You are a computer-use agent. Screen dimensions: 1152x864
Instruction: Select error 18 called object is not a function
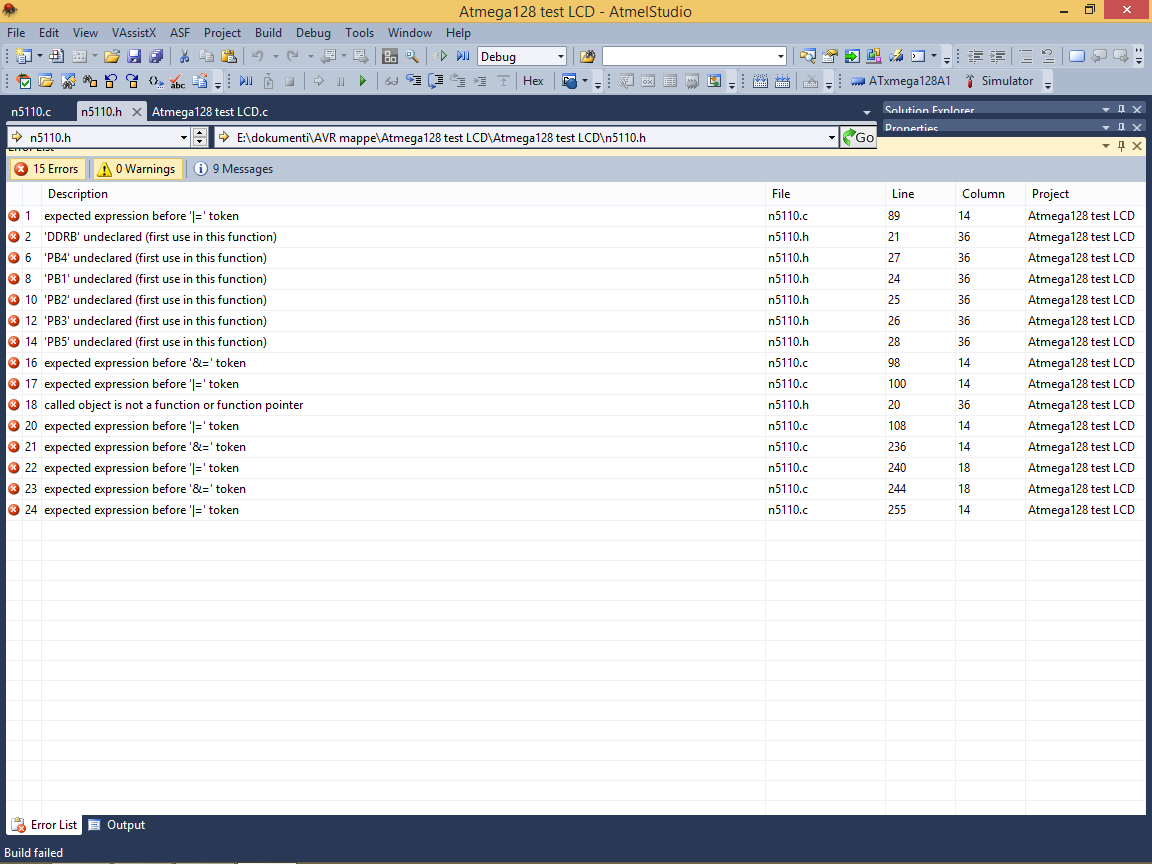click(575, 405)
